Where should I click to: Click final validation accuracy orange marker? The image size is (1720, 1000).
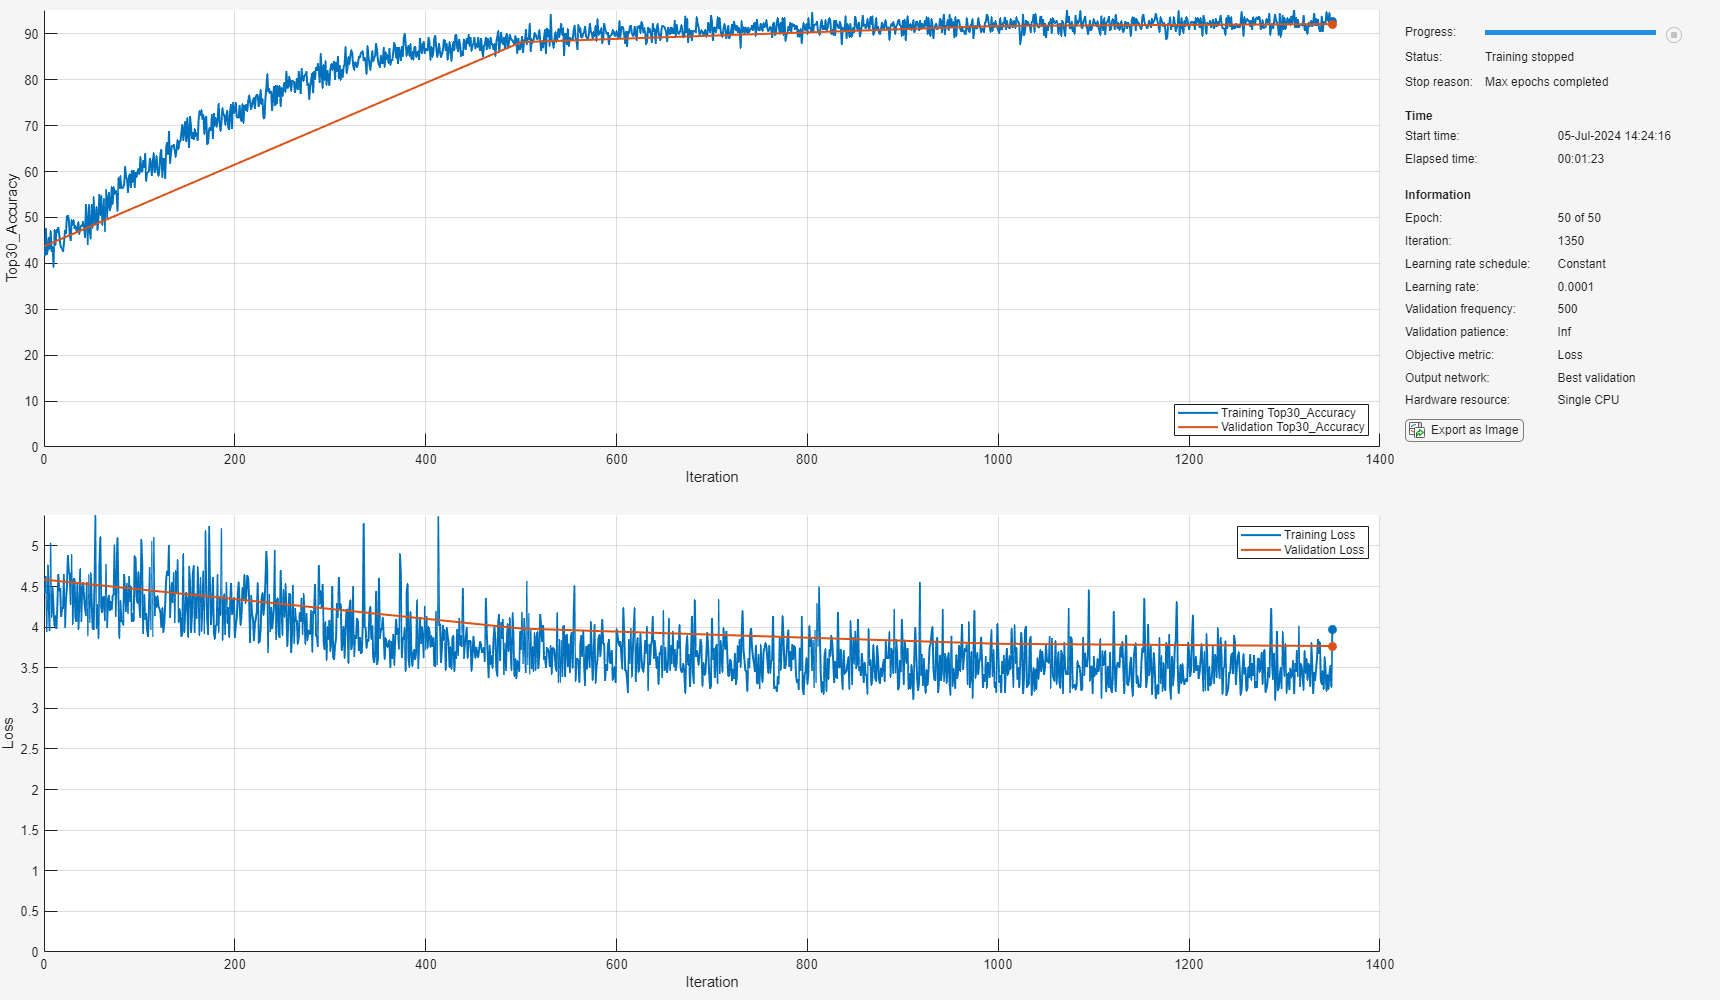pos(1332,24)
